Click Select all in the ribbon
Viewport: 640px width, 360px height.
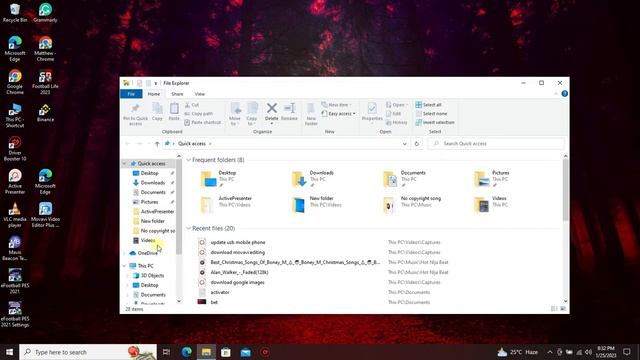point(428,105)
